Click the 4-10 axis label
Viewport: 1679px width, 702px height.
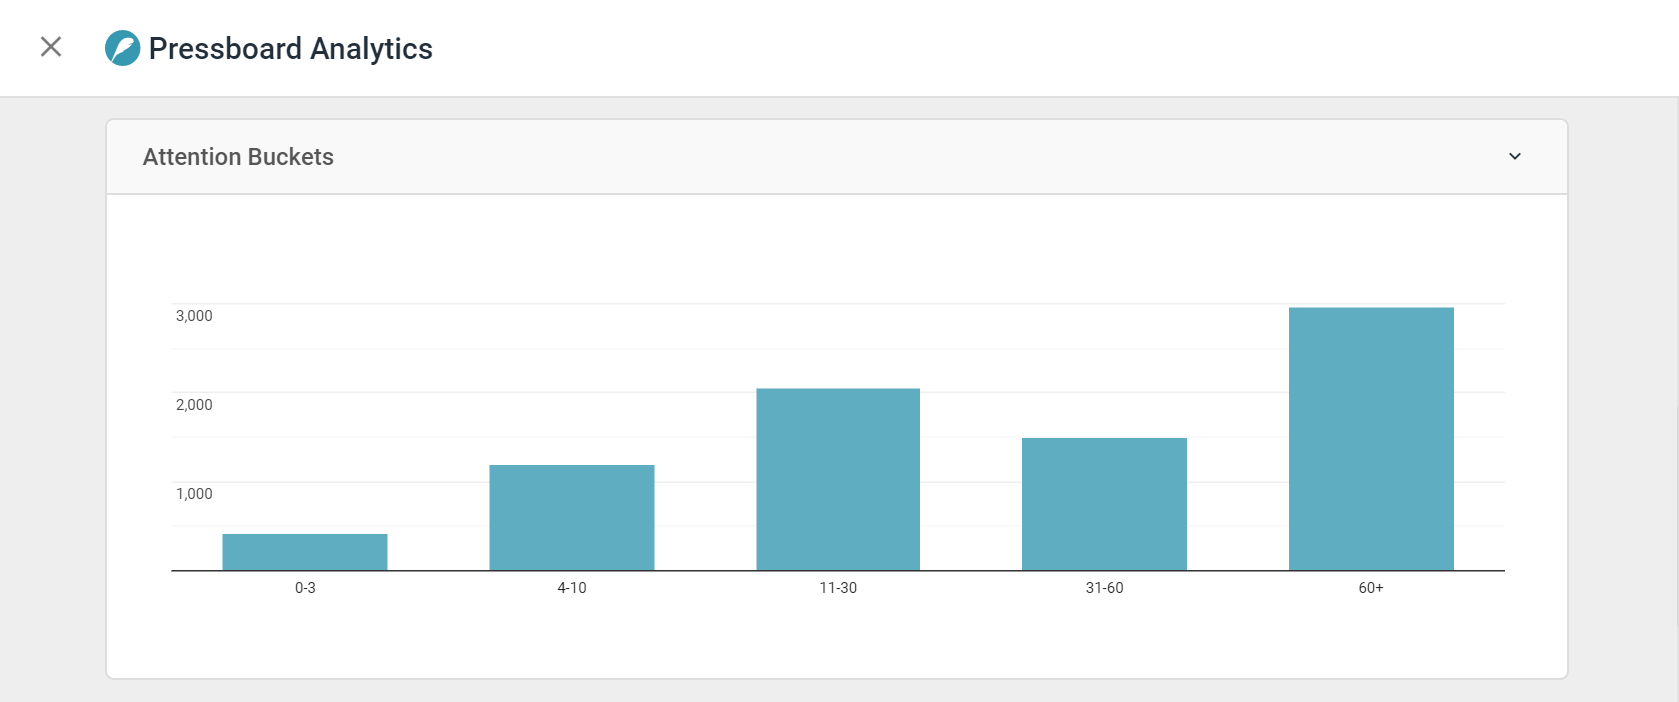click(x=572, y=588)
